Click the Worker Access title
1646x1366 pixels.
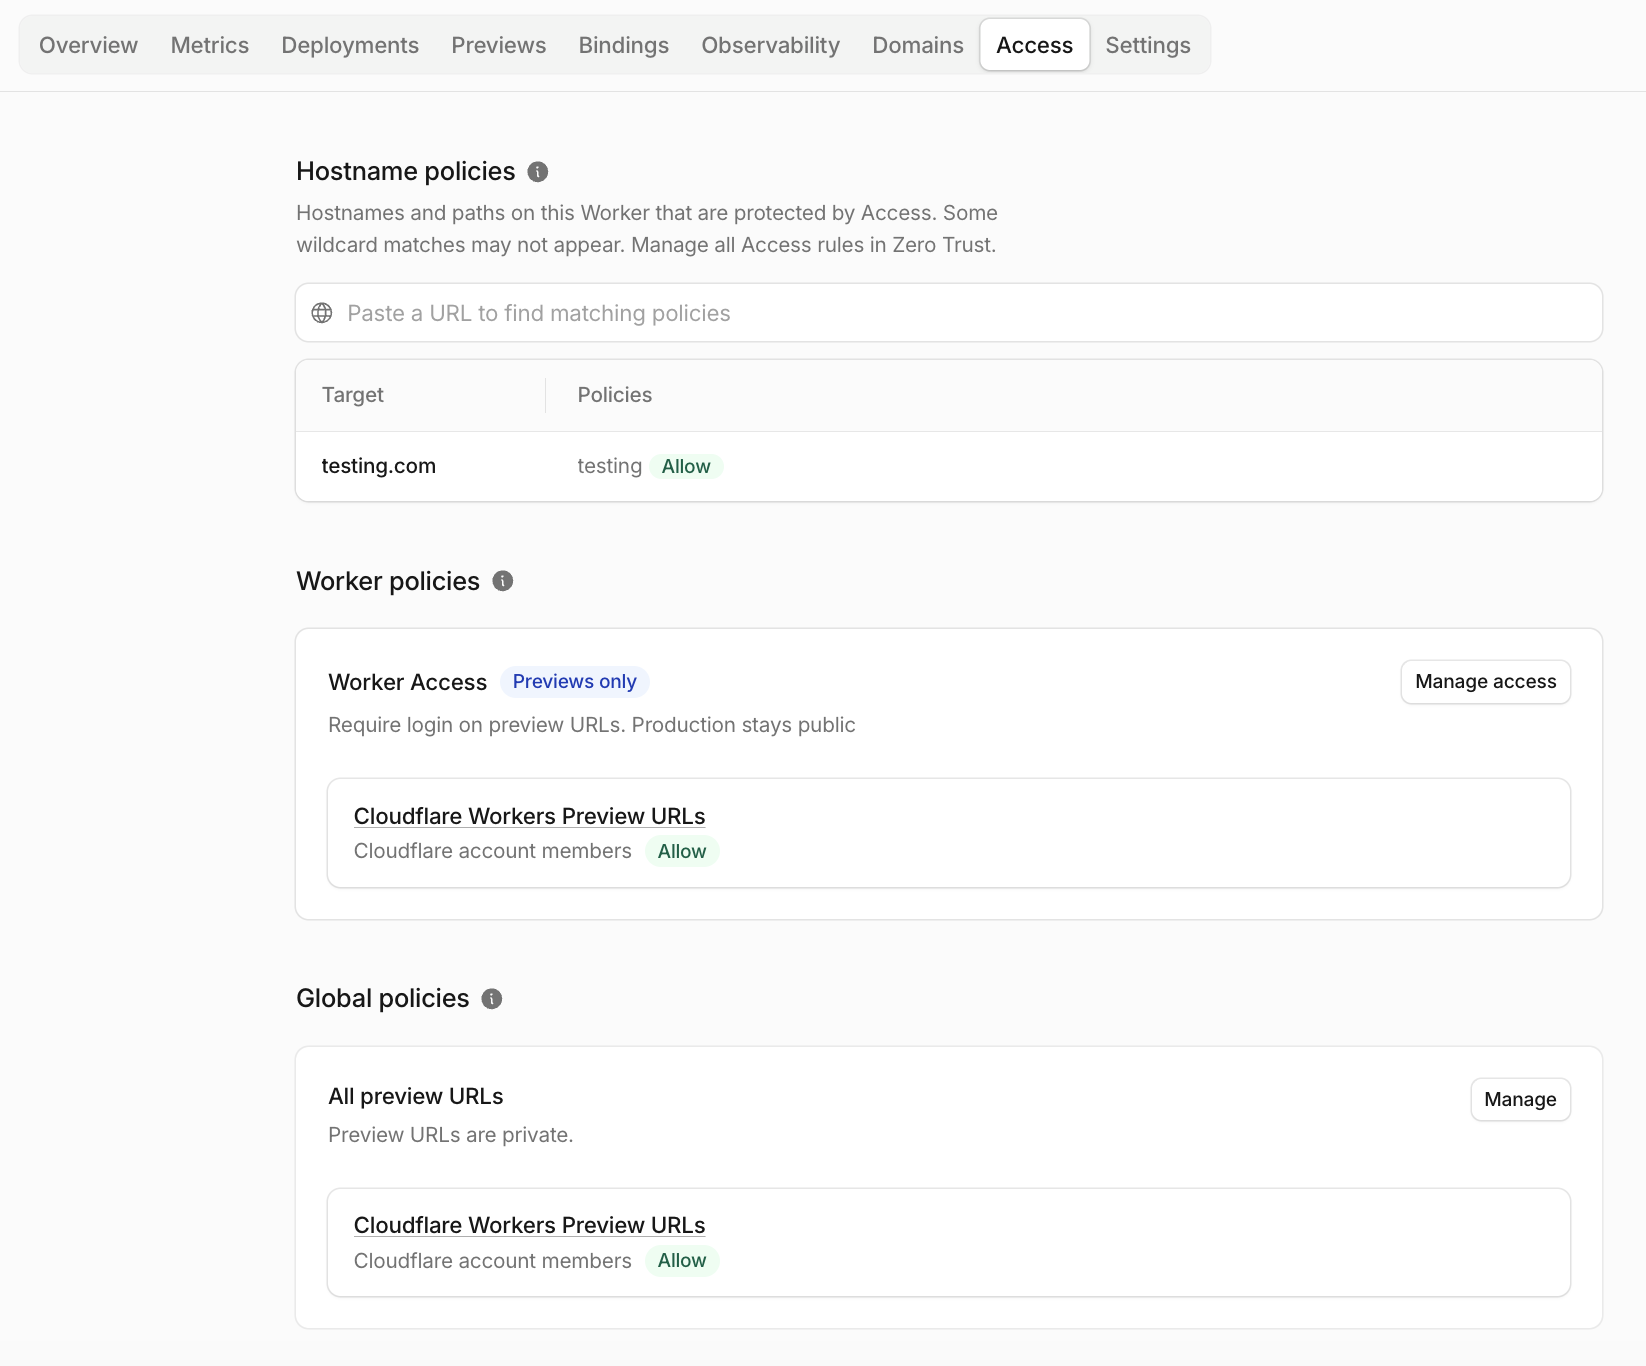click(x=408, y=682)
